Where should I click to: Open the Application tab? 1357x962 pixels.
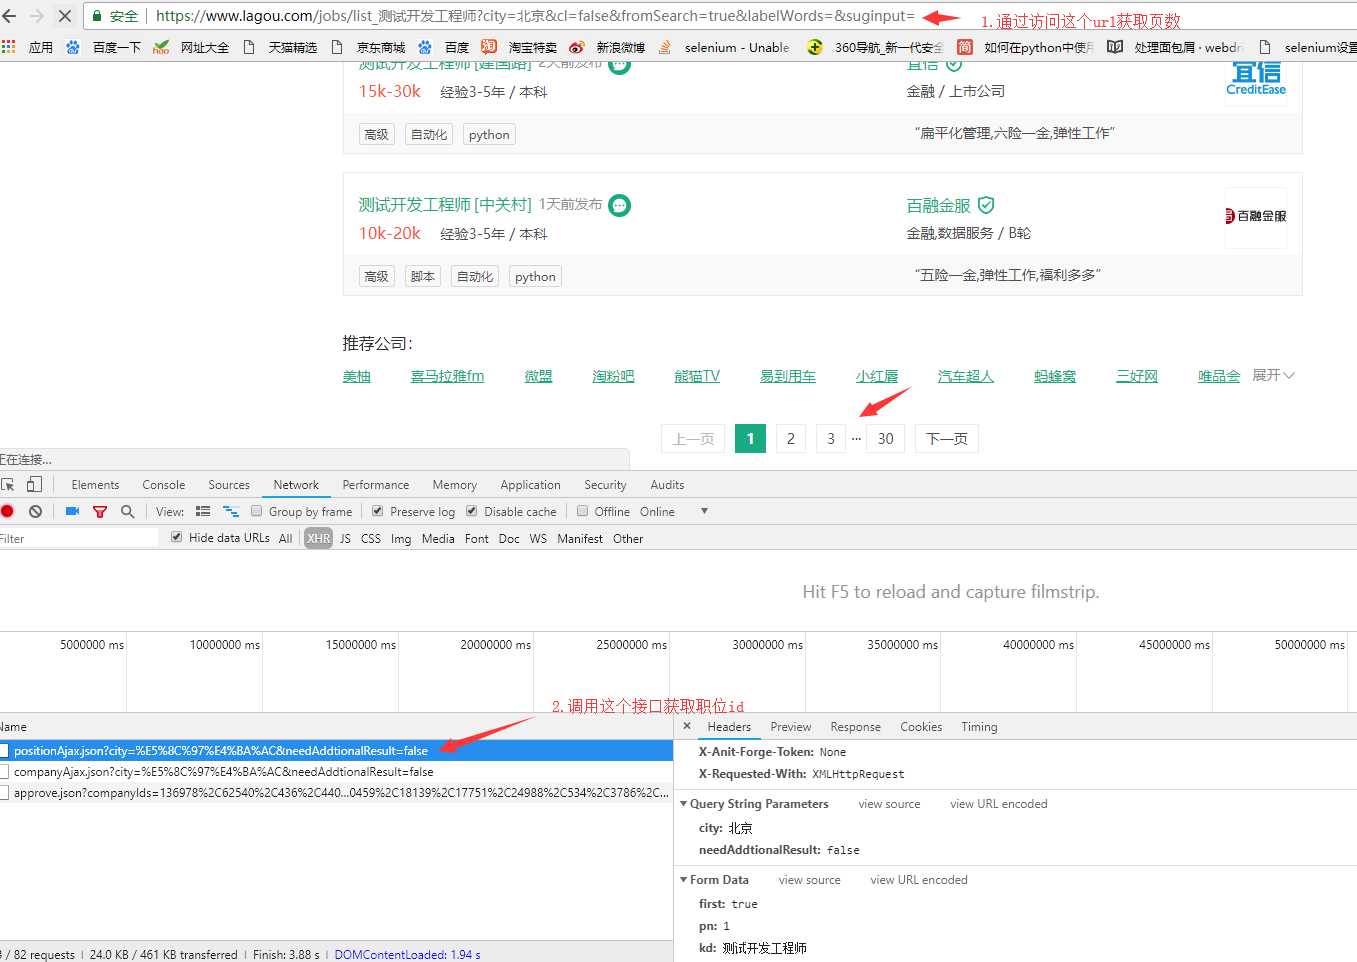pos(530,484)
